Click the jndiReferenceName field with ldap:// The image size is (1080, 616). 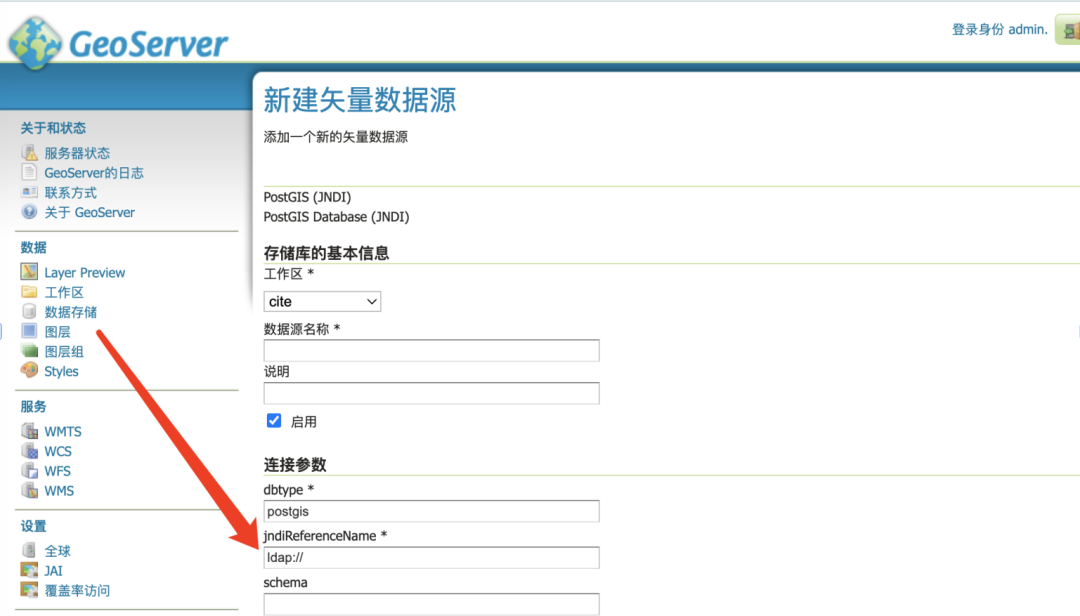tap(431, 557)
